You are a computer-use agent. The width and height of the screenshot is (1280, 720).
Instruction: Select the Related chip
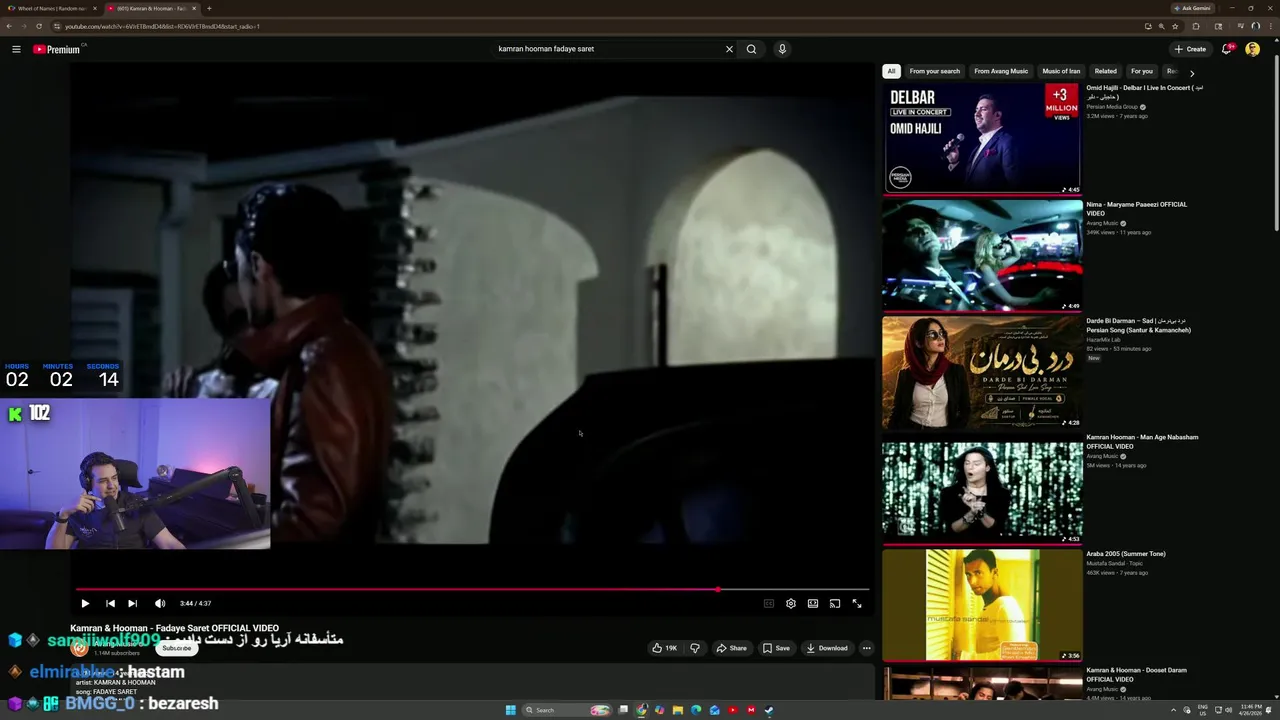(x=1105, y=71)
